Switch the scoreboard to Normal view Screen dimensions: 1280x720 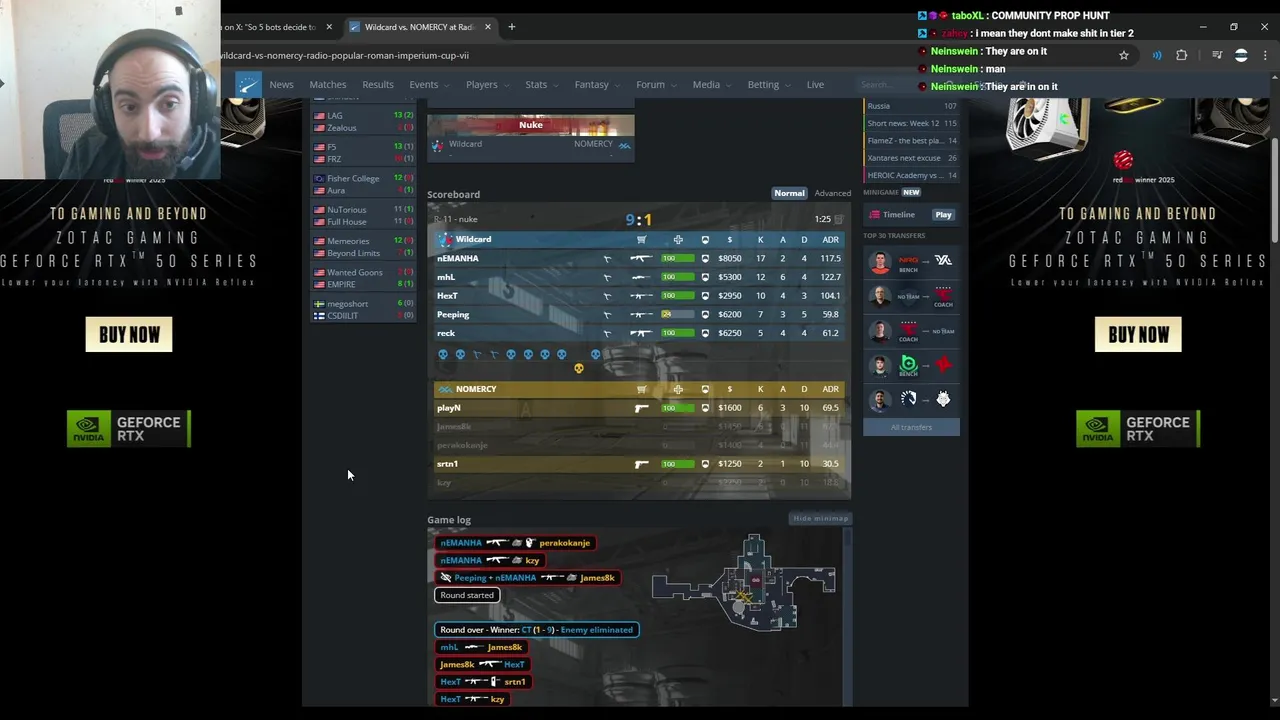point(789,193)
